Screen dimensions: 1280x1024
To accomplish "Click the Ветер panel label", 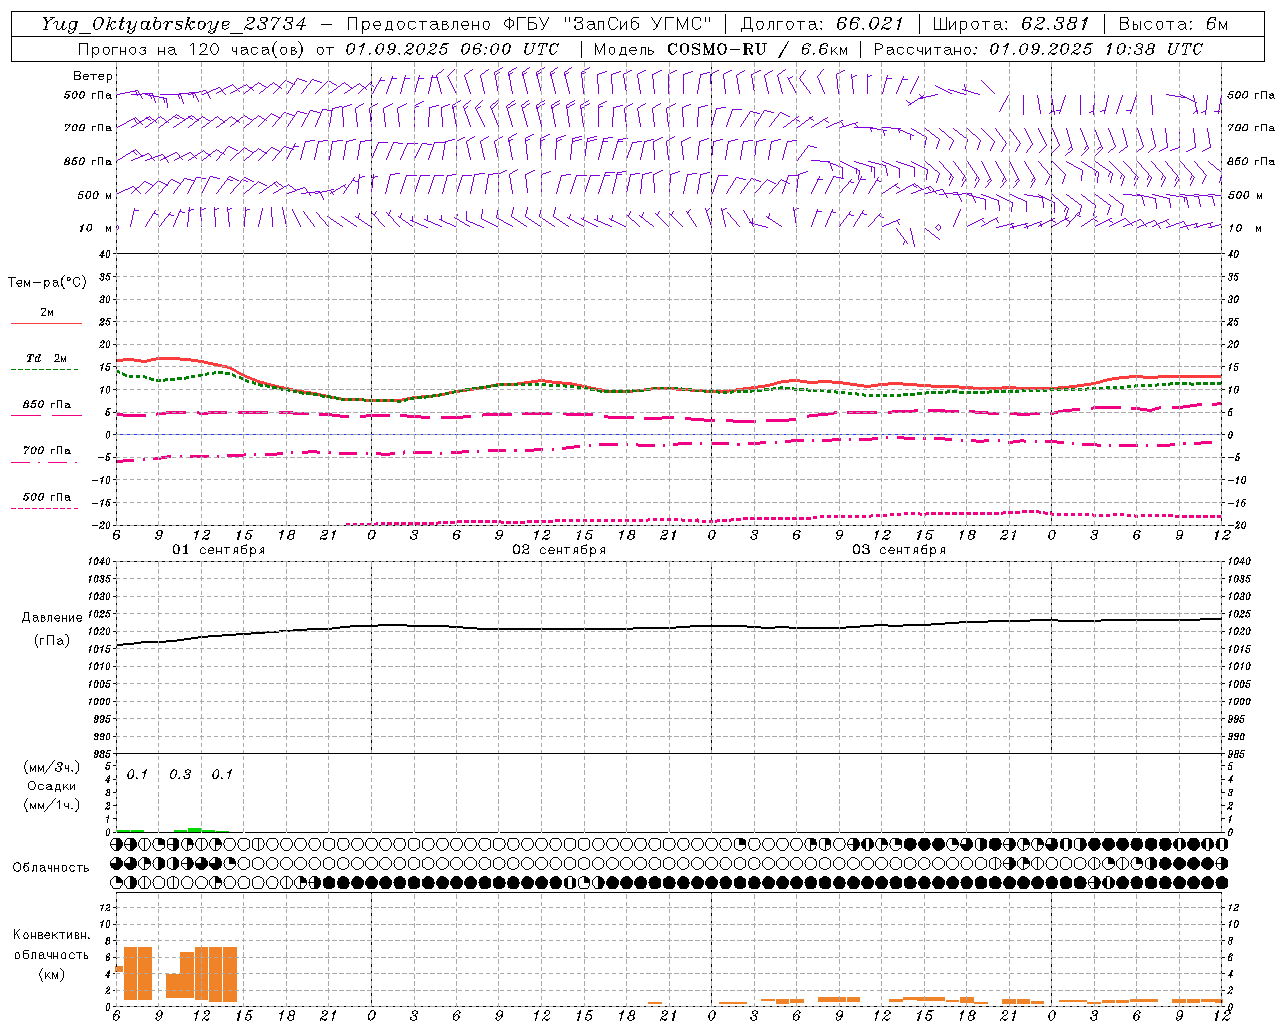I will point(93,76).
